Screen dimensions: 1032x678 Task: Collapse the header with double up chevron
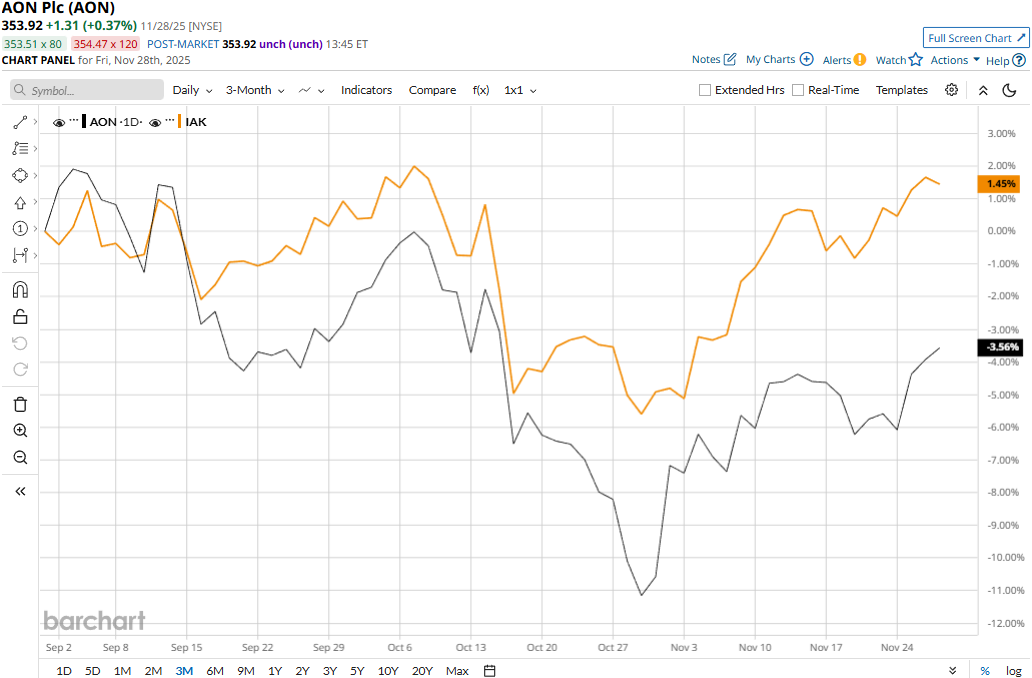point(983,90)
